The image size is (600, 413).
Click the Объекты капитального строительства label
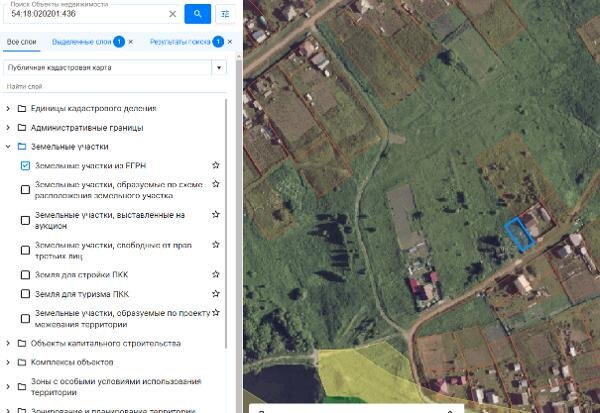click(106, 343)
